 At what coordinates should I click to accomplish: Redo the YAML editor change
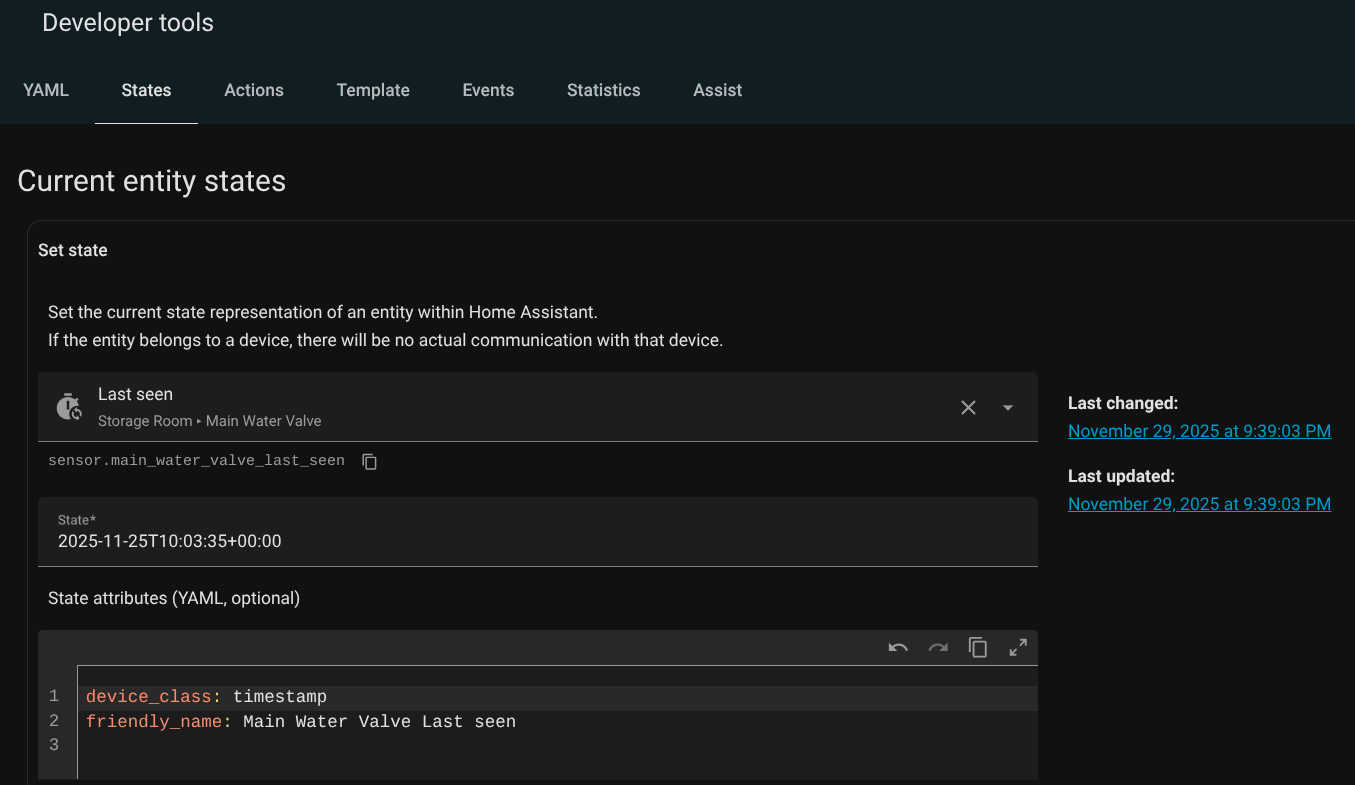pyautogui.click(x=938, y=648)
